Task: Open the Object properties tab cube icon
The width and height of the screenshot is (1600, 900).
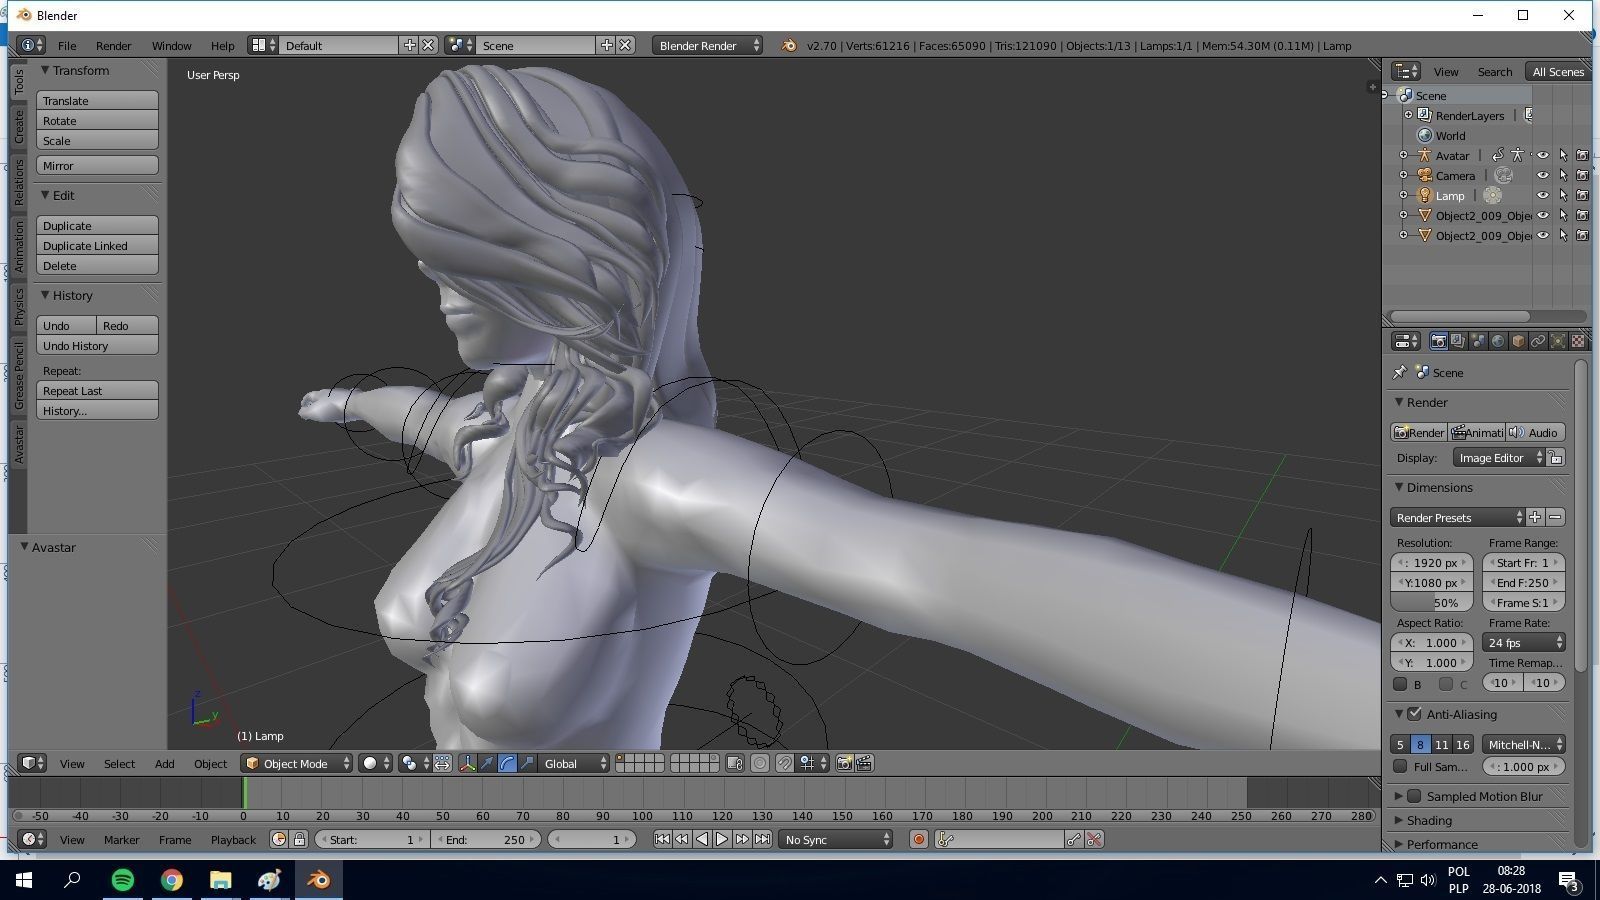Action: coord(1518,341)
